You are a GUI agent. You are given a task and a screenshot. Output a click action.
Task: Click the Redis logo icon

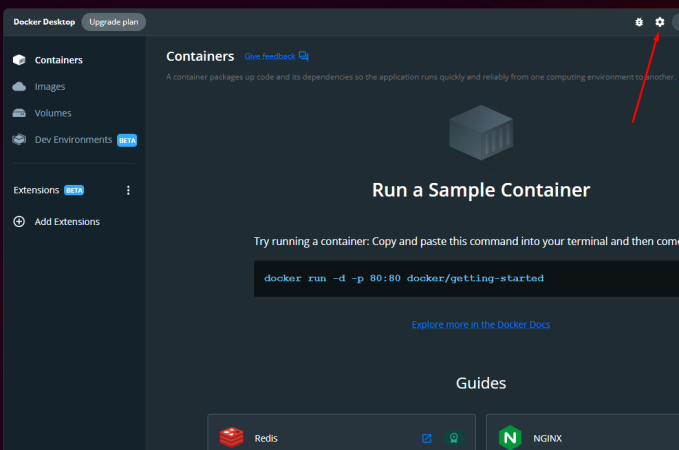coord(231,437)
